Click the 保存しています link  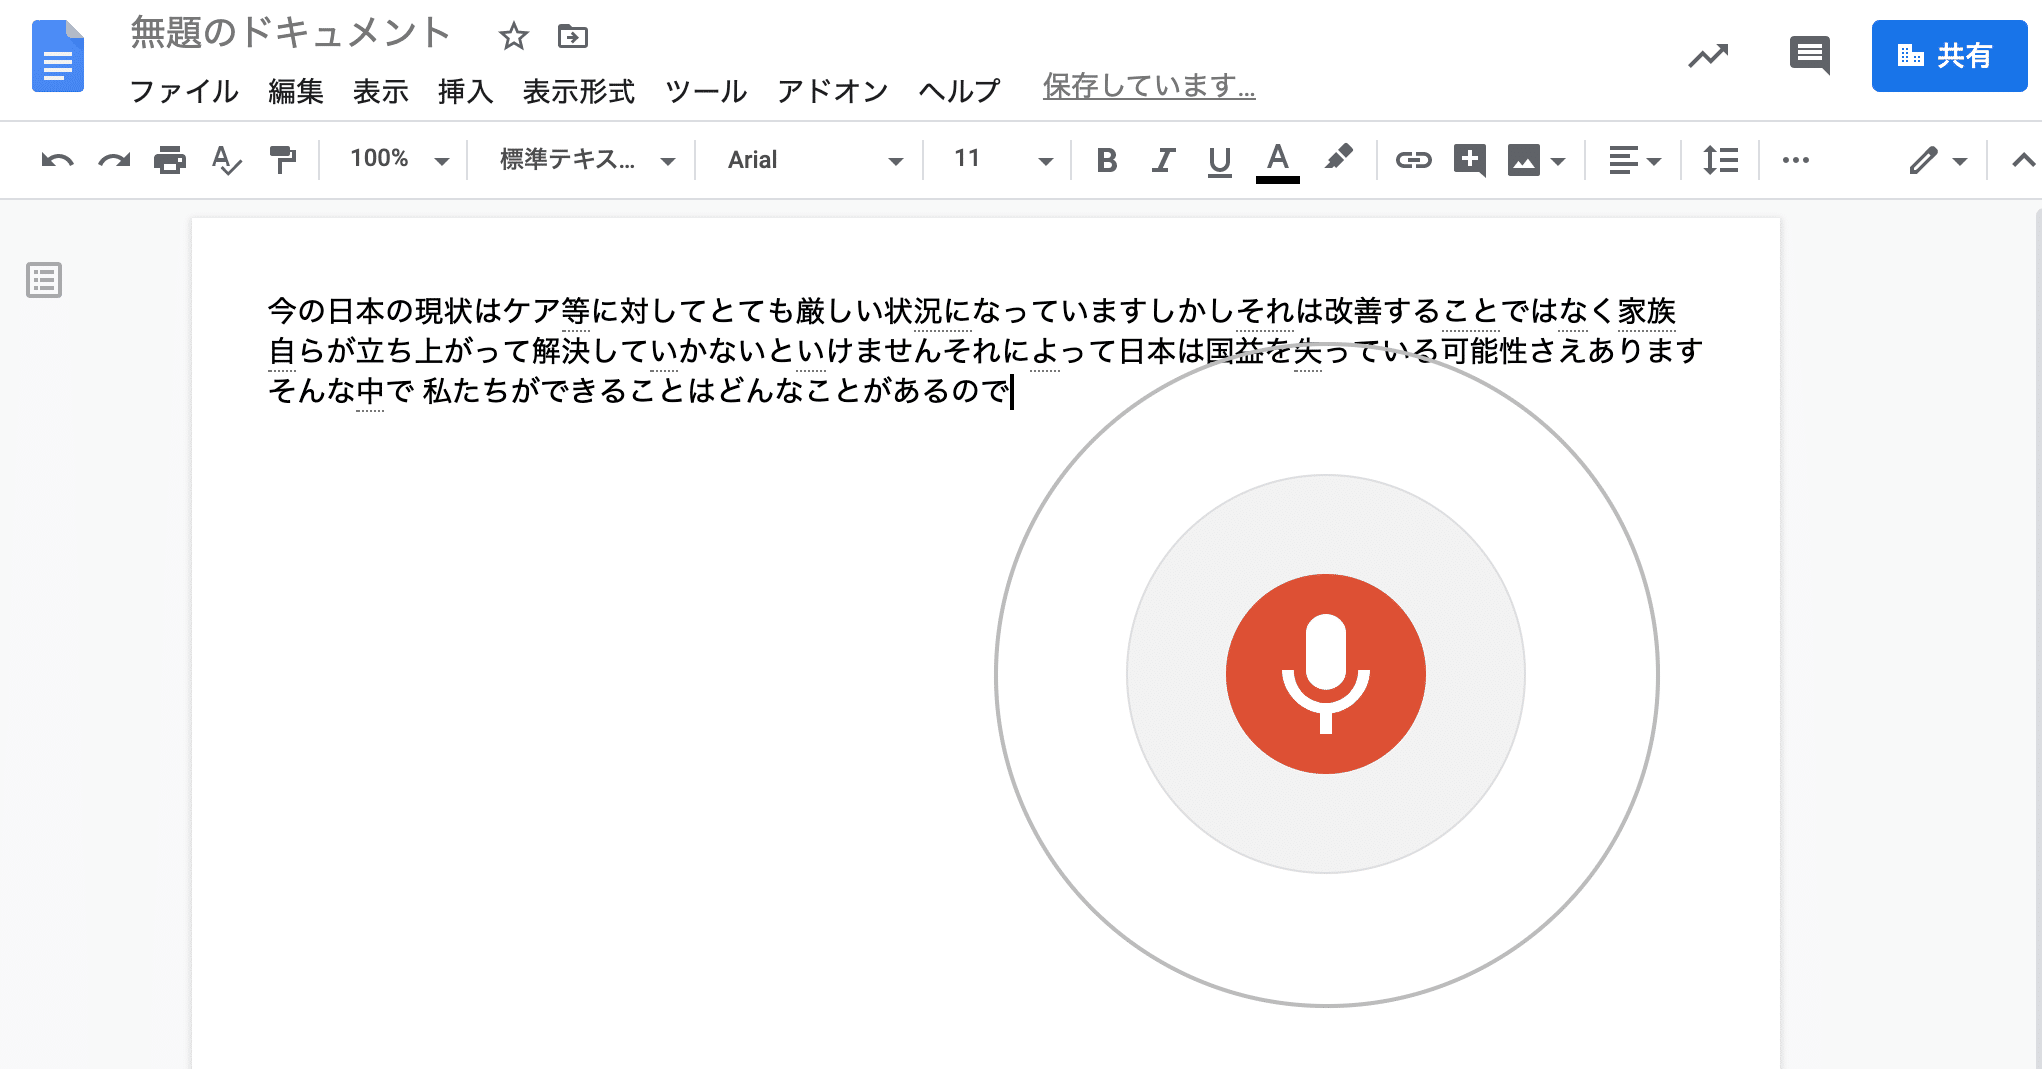[1147, 88]
